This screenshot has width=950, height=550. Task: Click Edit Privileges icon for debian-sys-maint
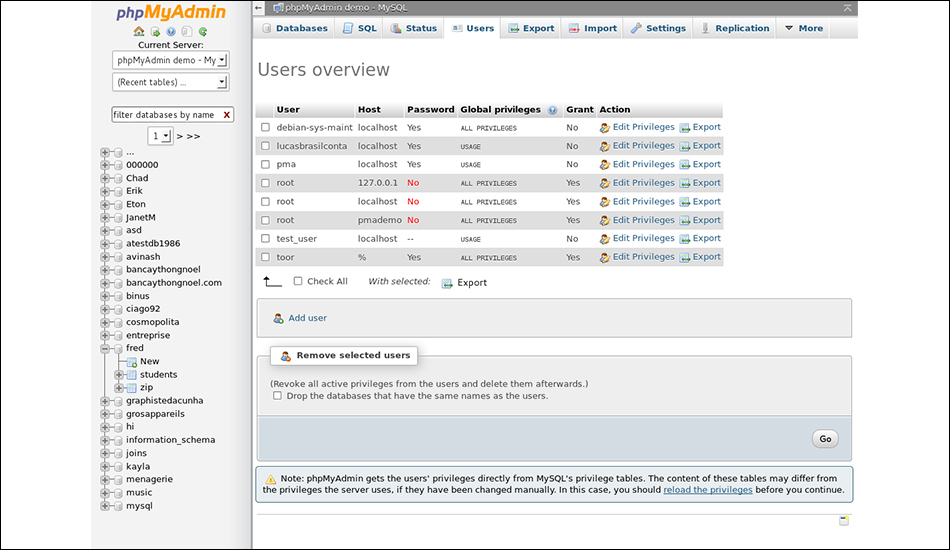click(x=605, y=128)
